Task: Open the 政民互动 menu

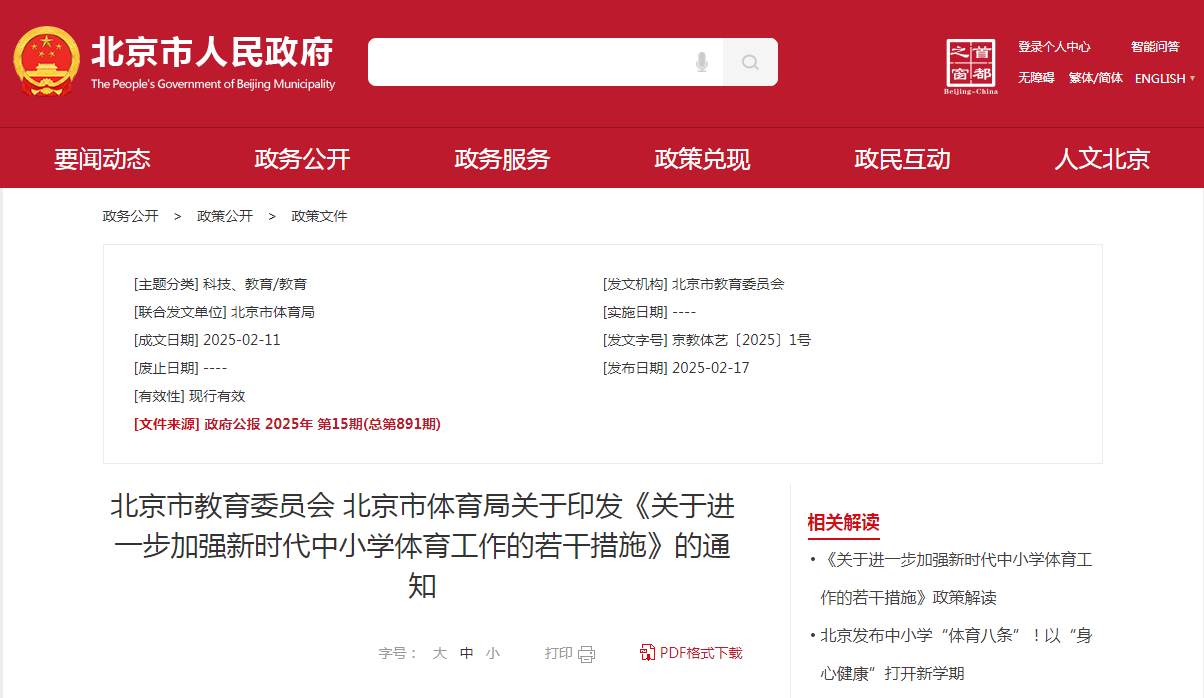Action: (x=902, y=159)
